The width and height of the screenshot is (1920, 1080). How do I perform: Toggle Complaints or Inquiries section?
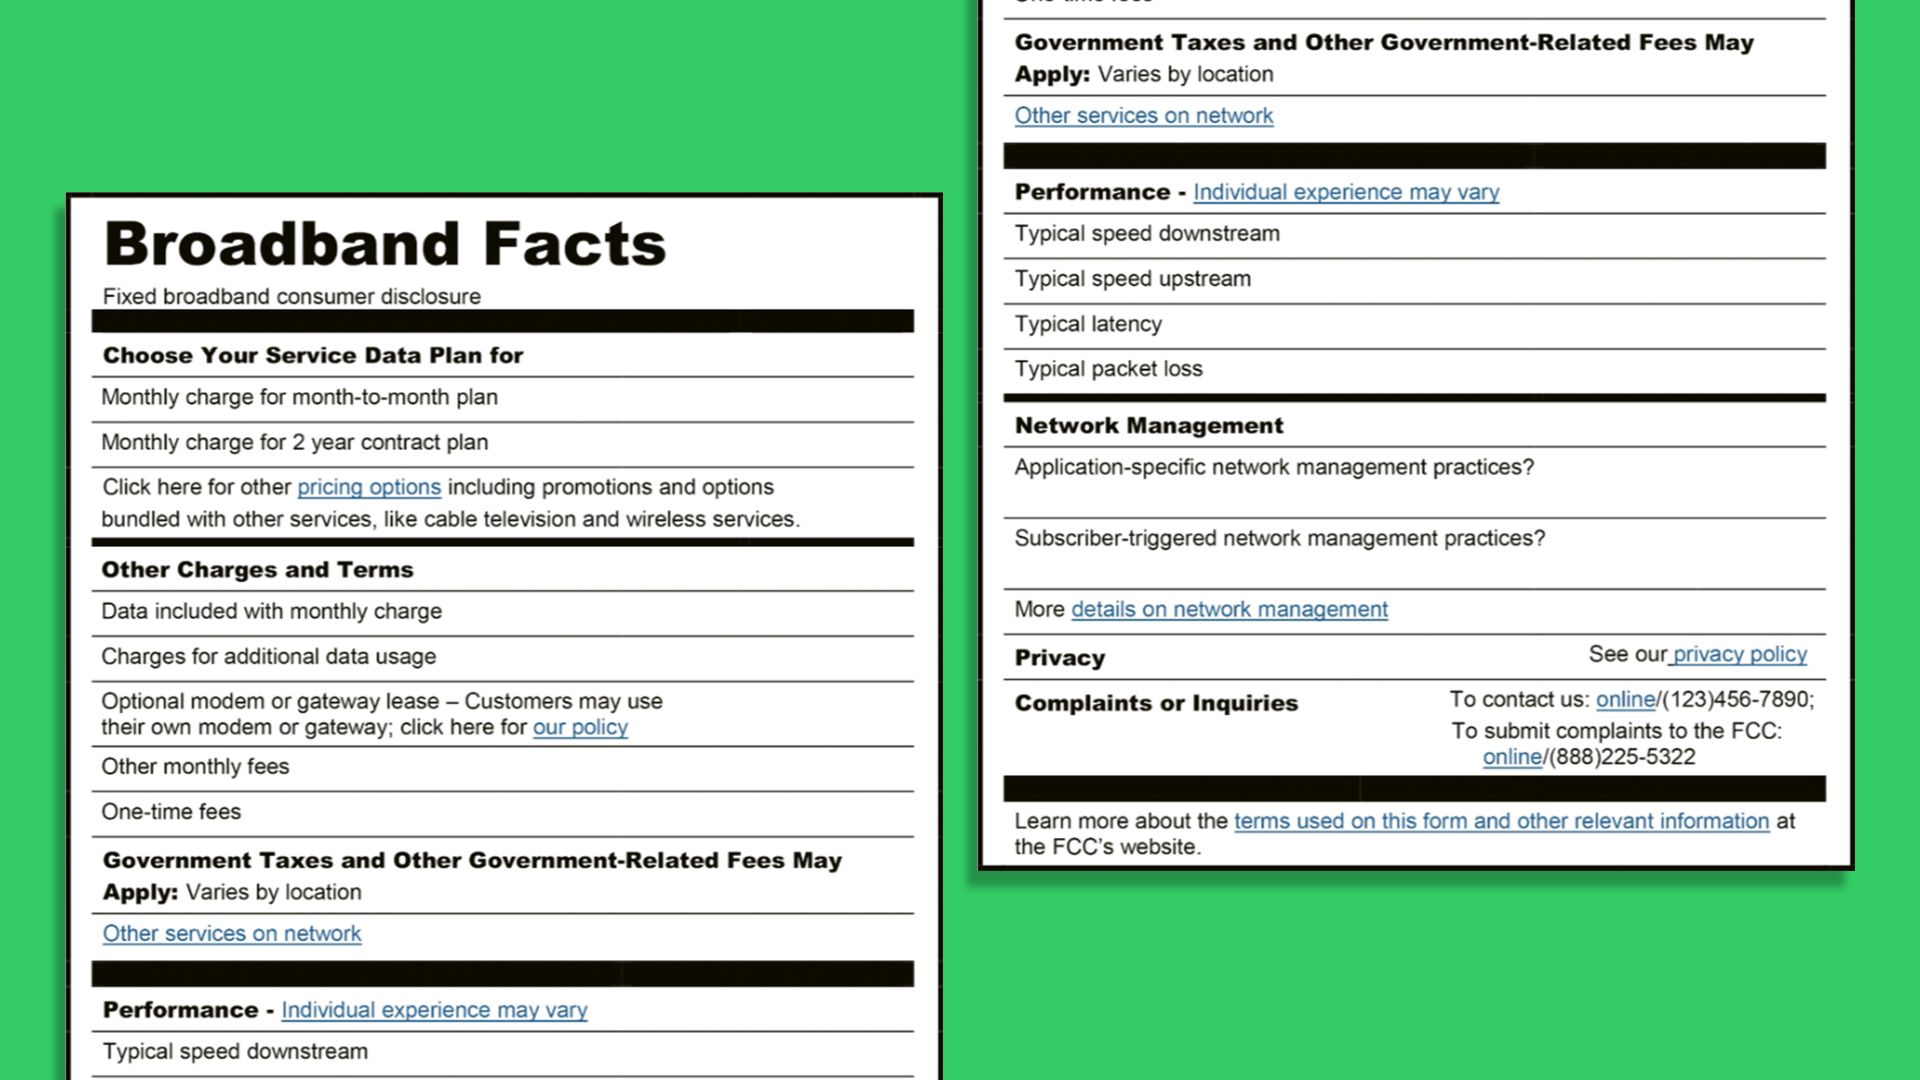click(x=1156, y=702)
